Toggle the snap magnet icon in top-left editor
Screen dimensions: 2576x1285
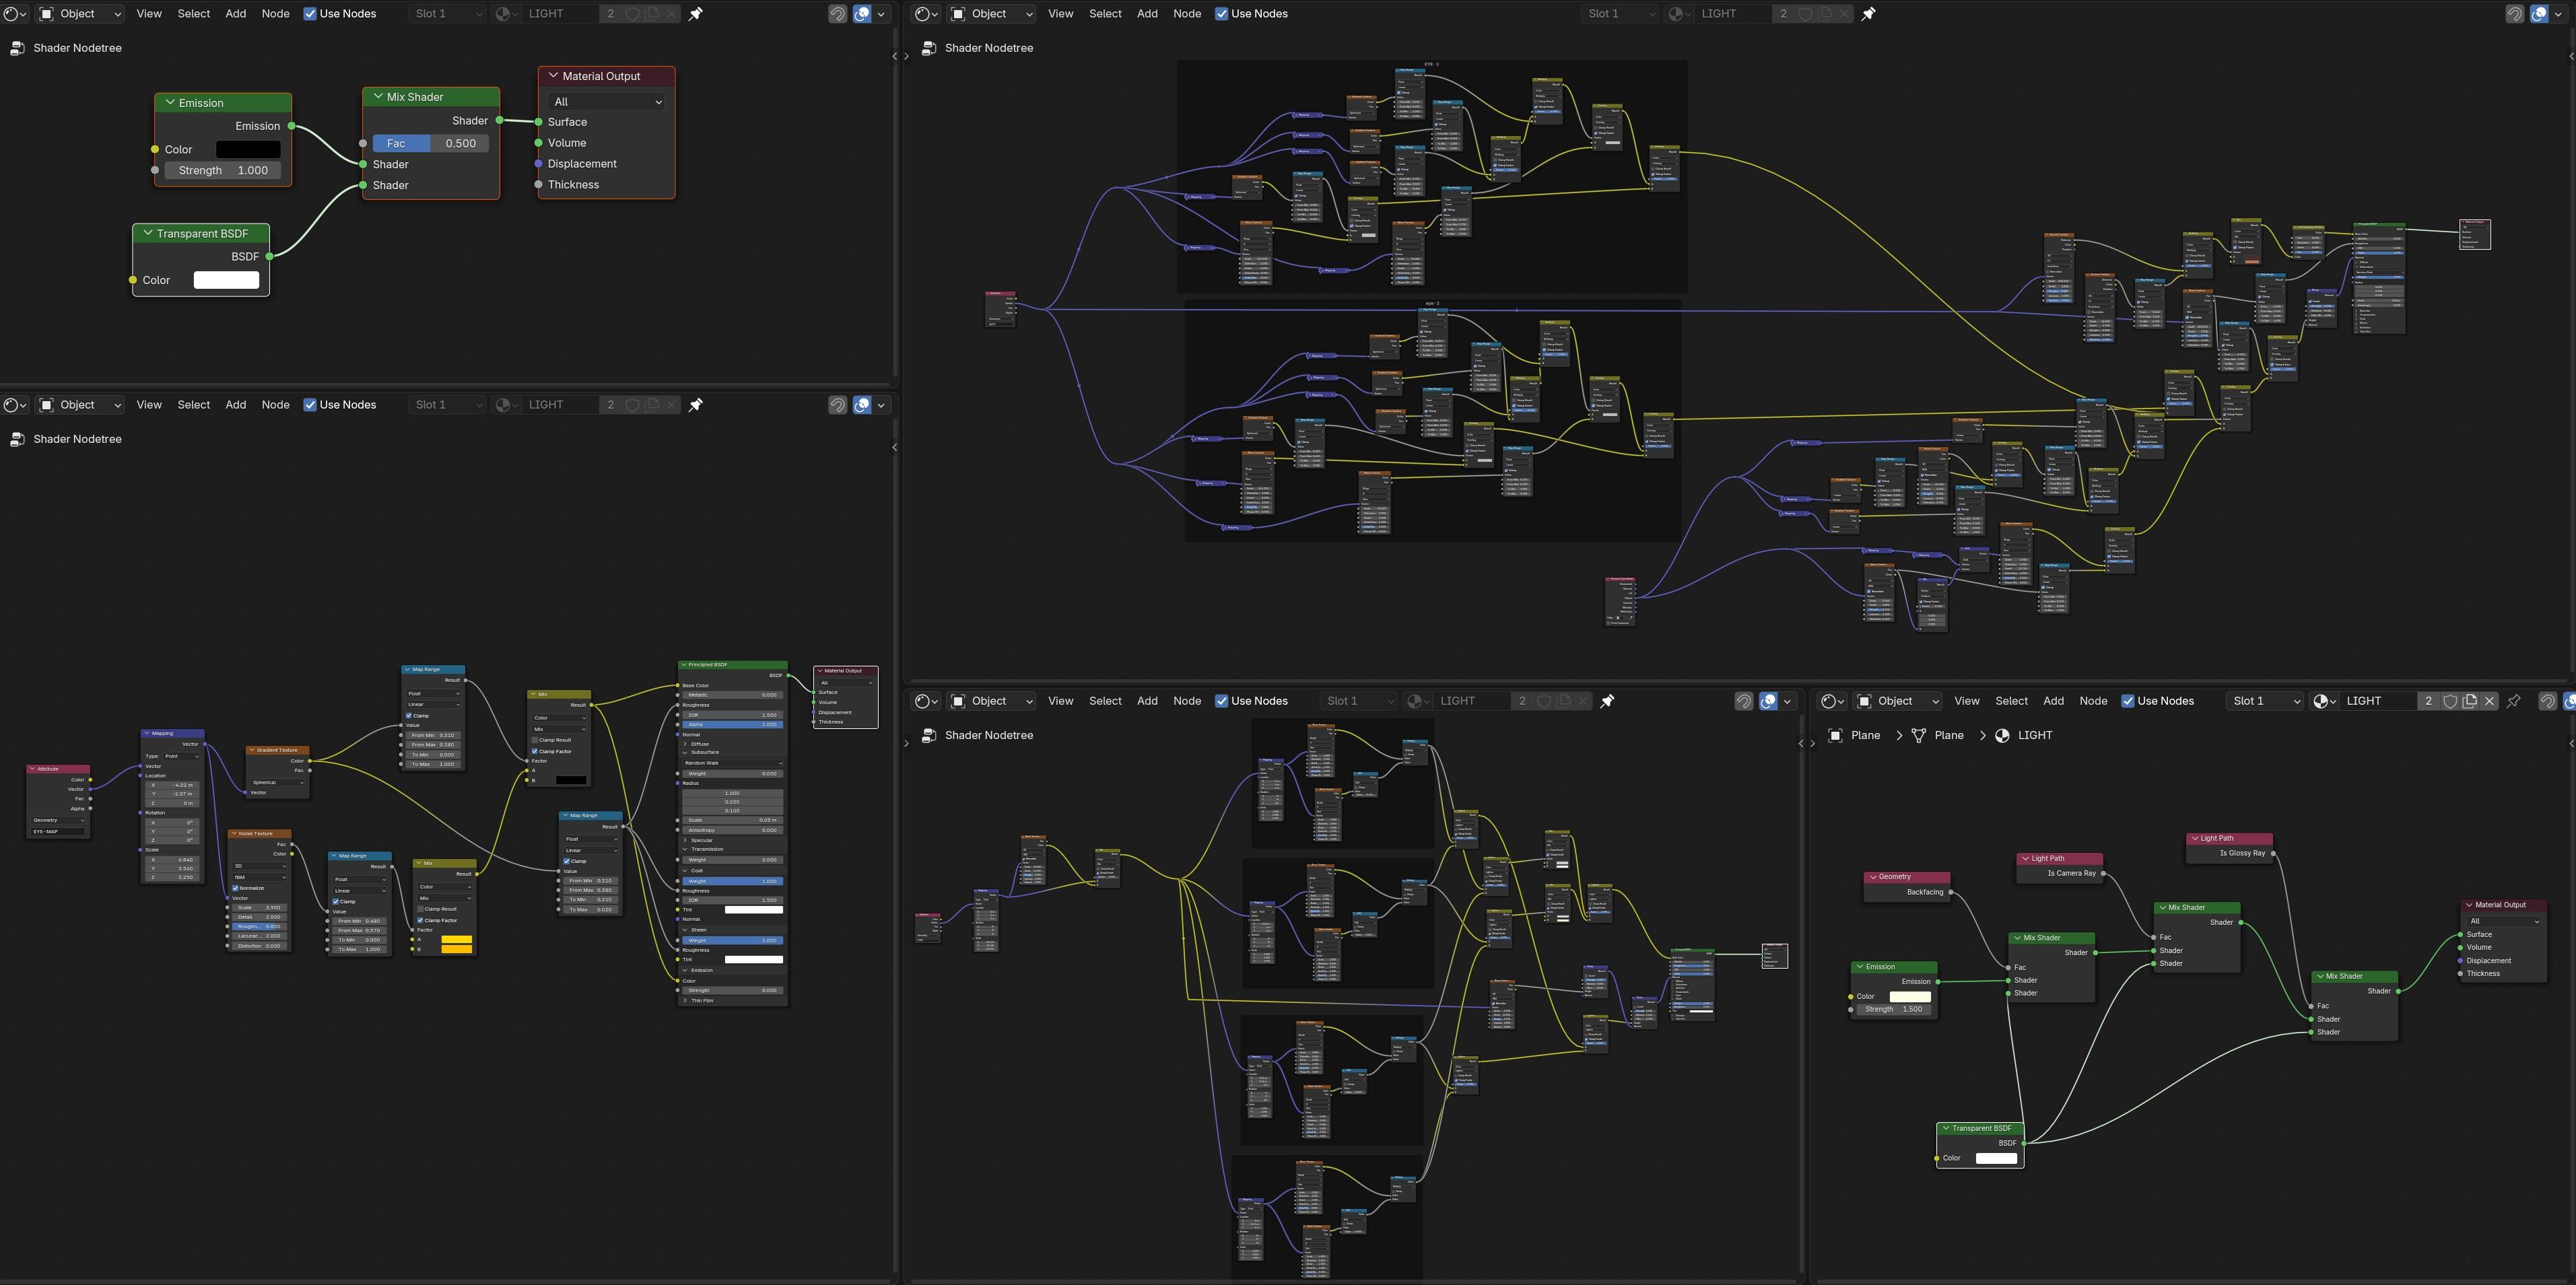pyautogui.click(x=838, y=14)
